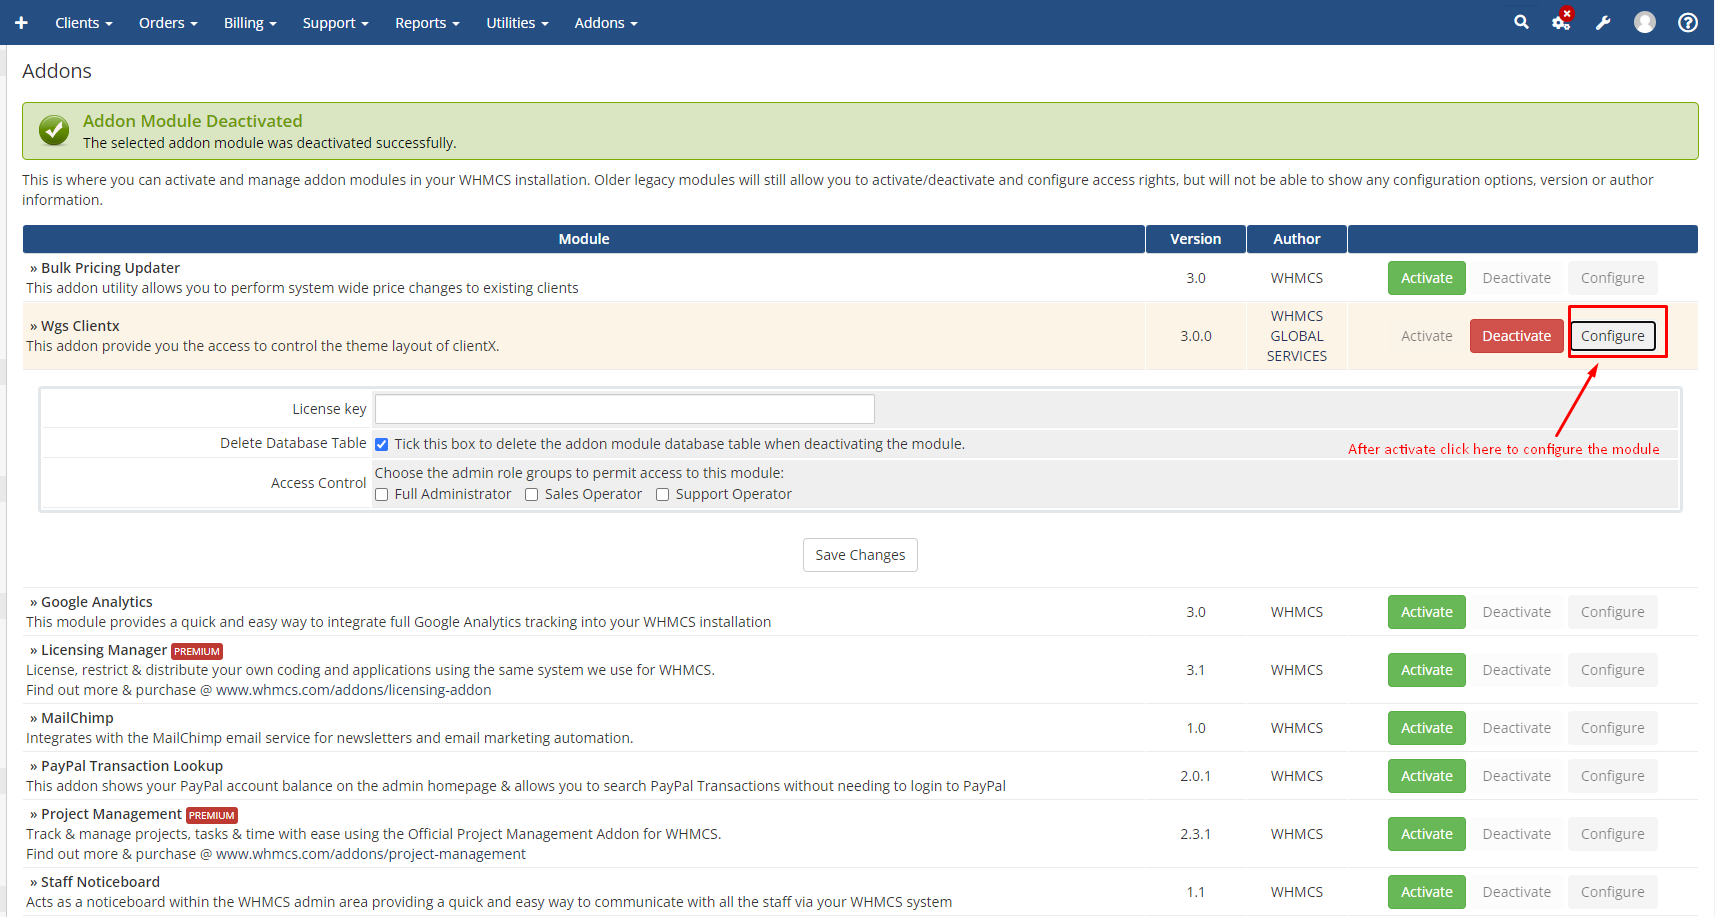Check the Support Operator checkbox

tap(662, 495)
